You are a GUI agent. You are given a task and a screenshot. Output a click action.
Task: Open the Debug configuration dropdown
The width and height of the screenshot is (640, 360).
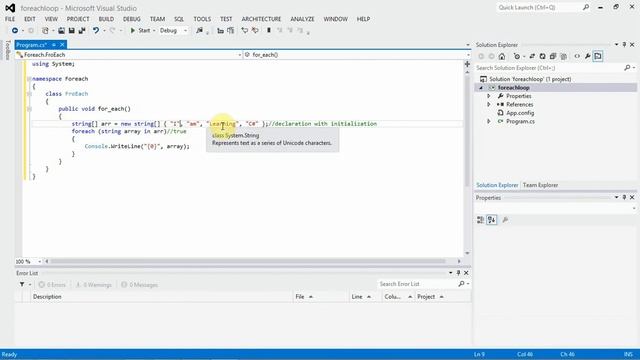173,31
